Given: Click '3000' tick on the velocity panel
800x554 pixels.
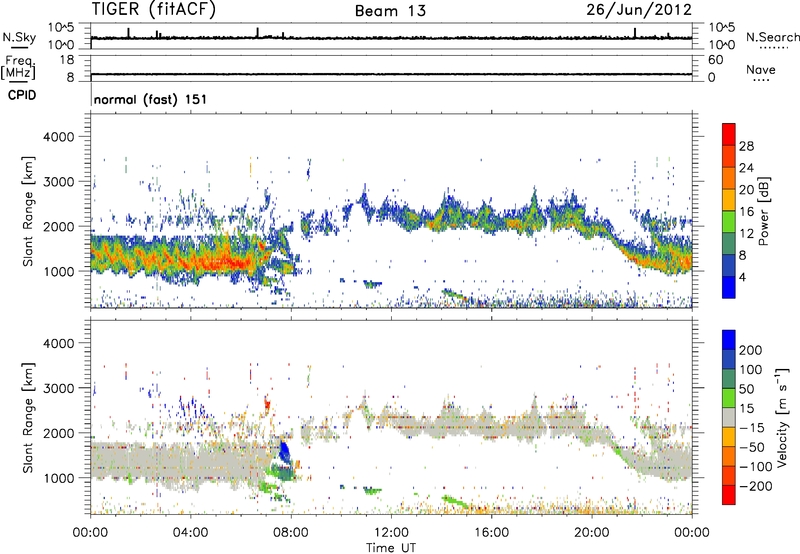Looking at the screenshot, I should [x=58, y=388].
